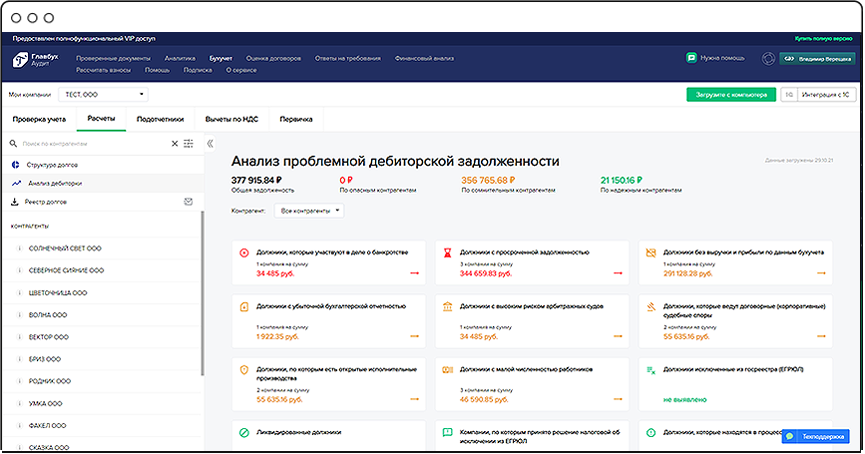865x454 pixels.
Task: Click the Интеграция с 1С button
Action: 826,95
